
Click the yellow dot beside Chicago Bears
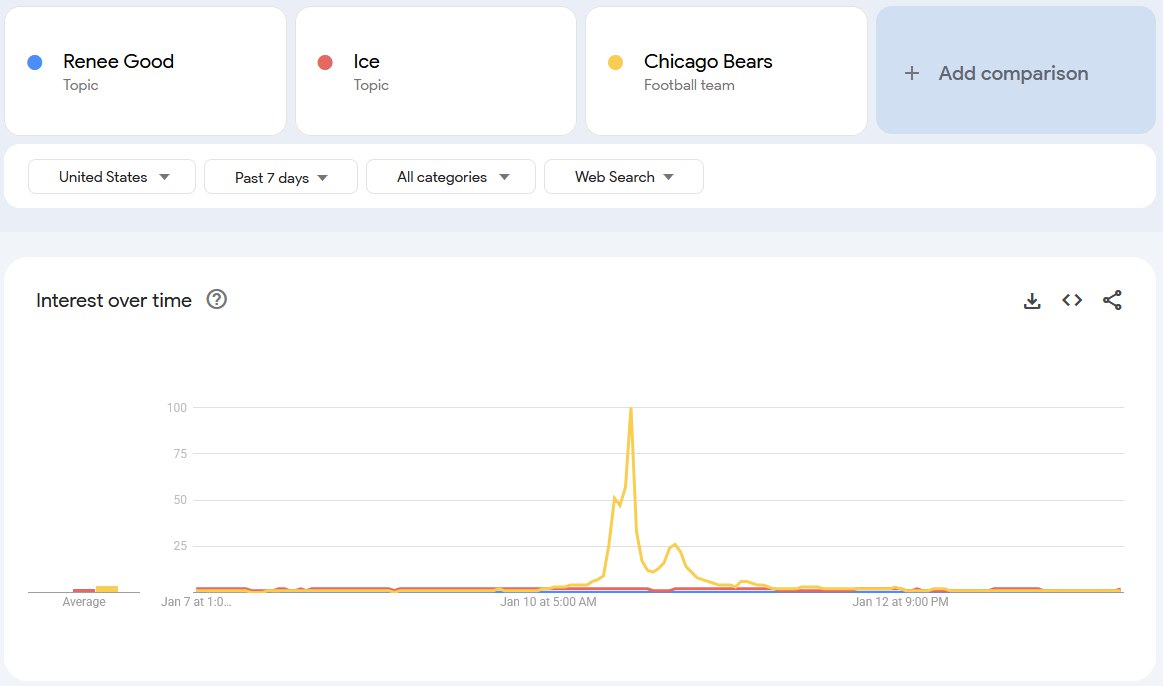615,62
